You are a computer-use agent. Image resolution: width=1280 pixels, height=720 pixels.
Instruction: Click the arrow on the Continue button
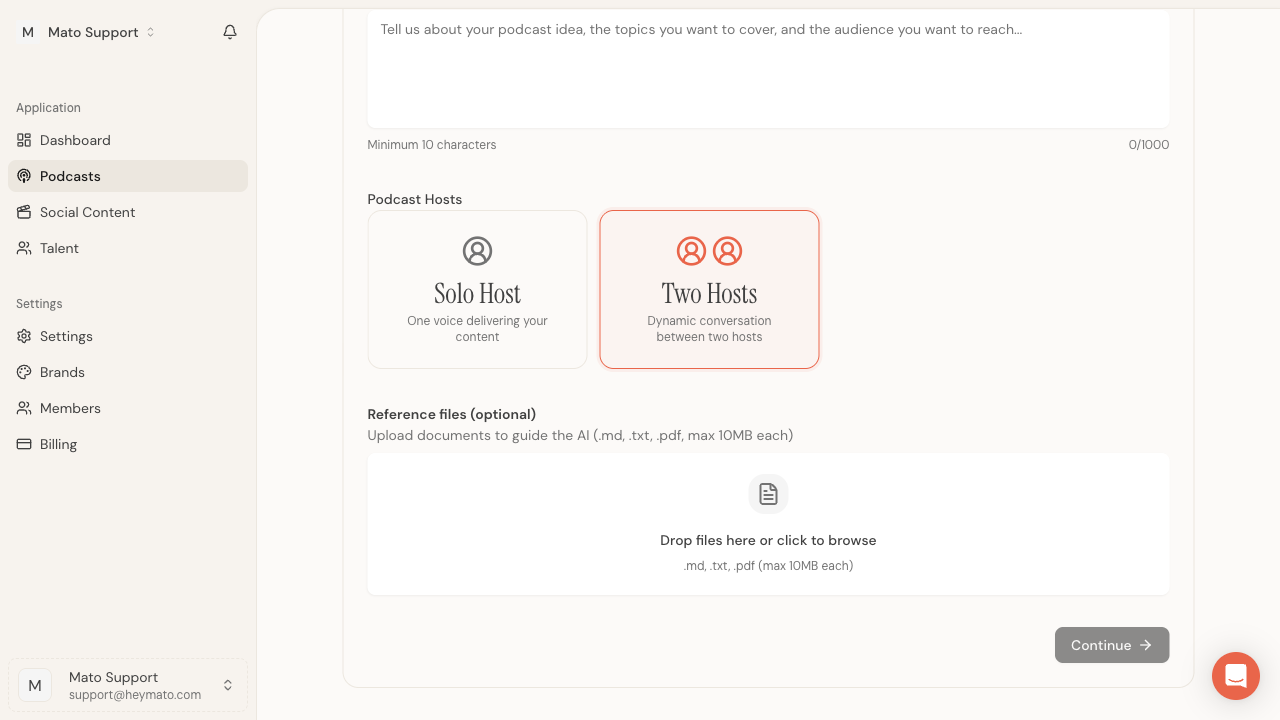[1146, 645]
